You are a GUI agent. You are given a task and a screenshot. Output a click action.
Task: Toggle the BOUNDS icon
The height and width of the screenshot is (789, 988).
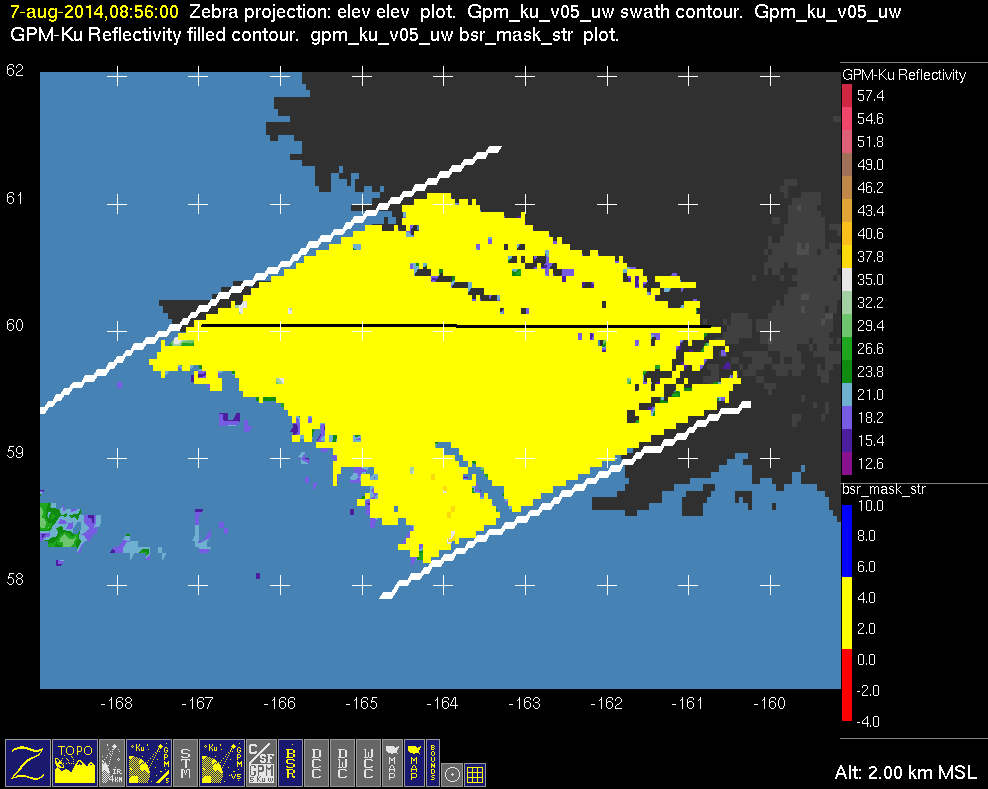[432, 762]
